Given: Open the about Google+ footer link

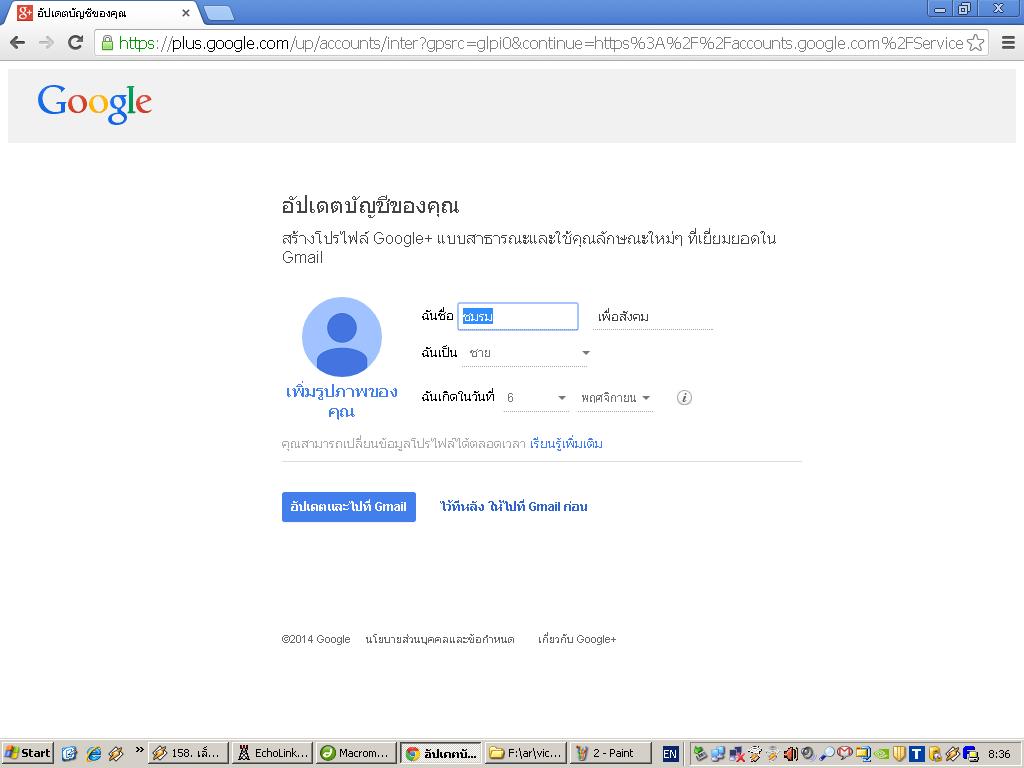Looking at the screenshot, I should point(577,639).
